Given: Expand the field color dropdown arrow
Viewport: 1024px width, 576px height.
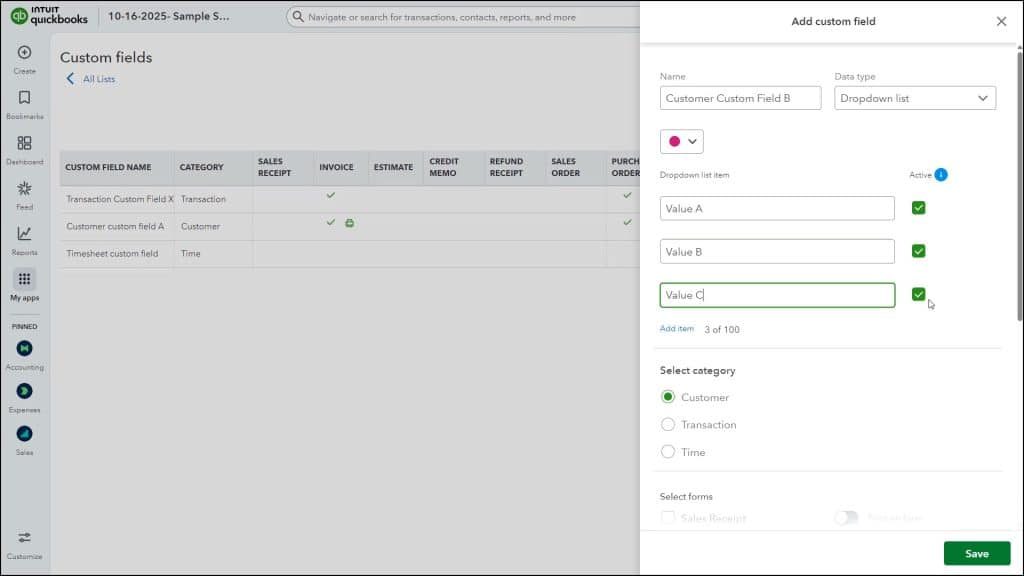Looking at the screenshot, I should click(x=690, y=141).
